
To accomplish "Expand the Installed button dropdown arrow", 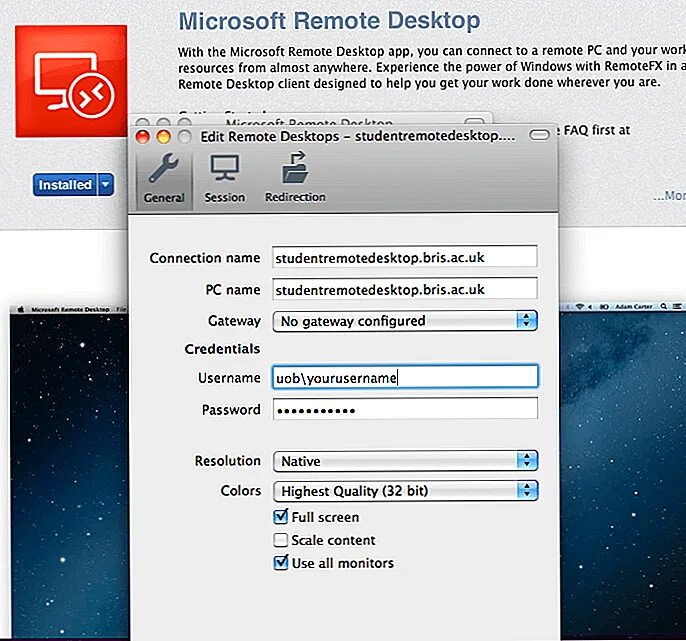I will [x=106, y=185].
